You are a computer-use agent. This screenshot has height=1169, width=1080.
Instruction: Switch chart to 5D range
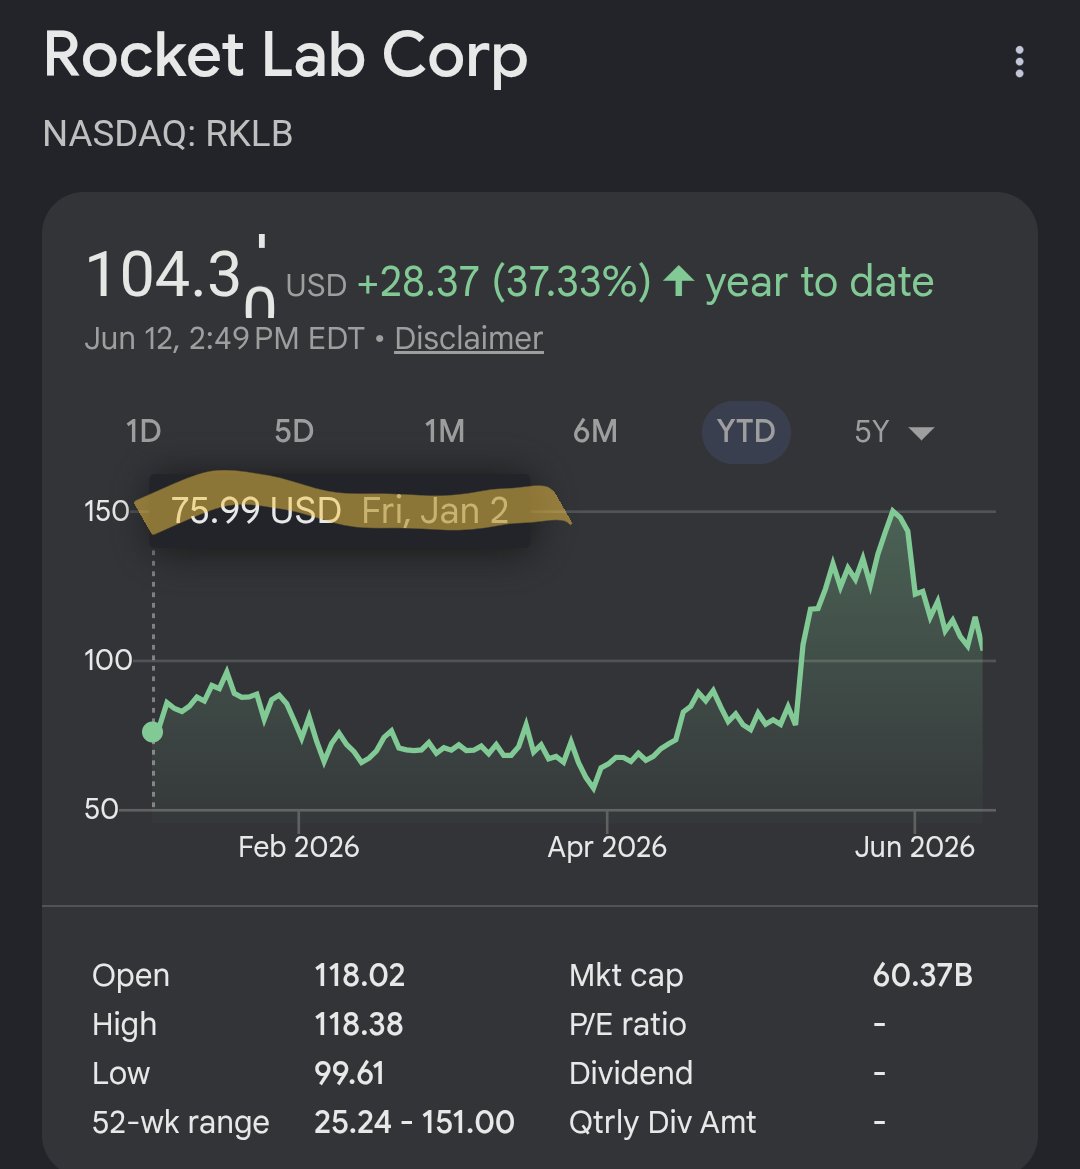pyautogui.click(x=294, y=432)
